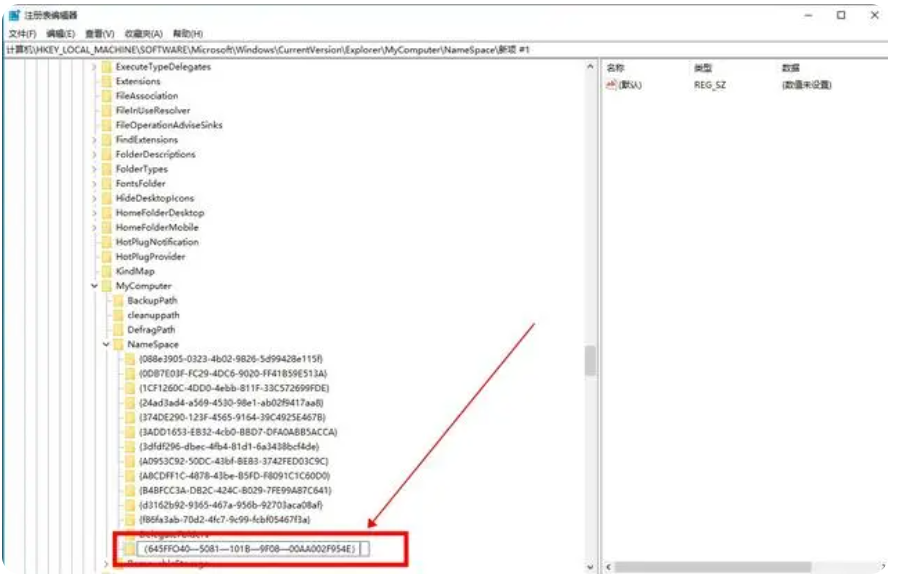Open the 查看(V) menu
This screenshot has height=576, width=898.
[x=100, y=34]
